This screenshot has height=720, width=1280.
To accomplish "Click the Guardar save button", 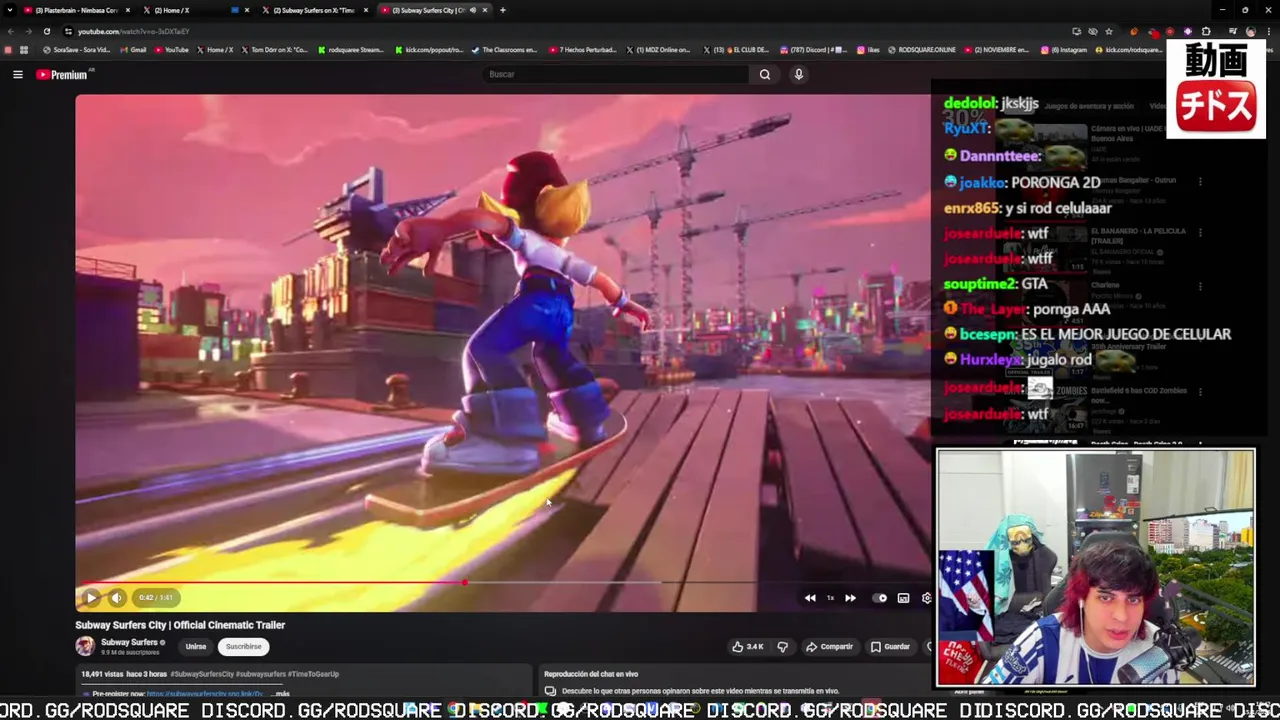I will [890, 647].
